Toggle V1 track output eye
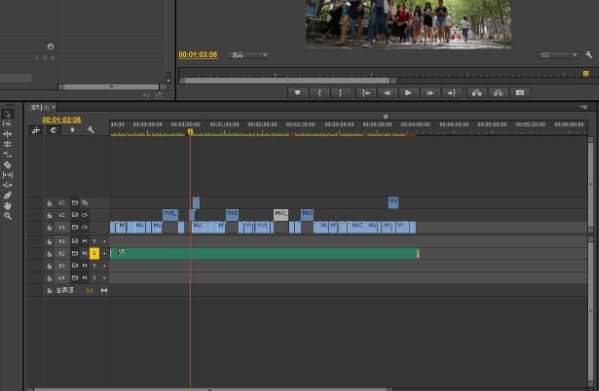Screen dimensions: 599x391 pyautogui.click(x=85, y=227)
